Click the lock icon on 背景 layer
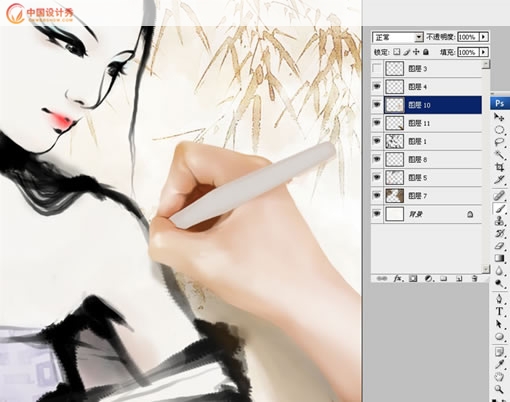 (470, 214)
